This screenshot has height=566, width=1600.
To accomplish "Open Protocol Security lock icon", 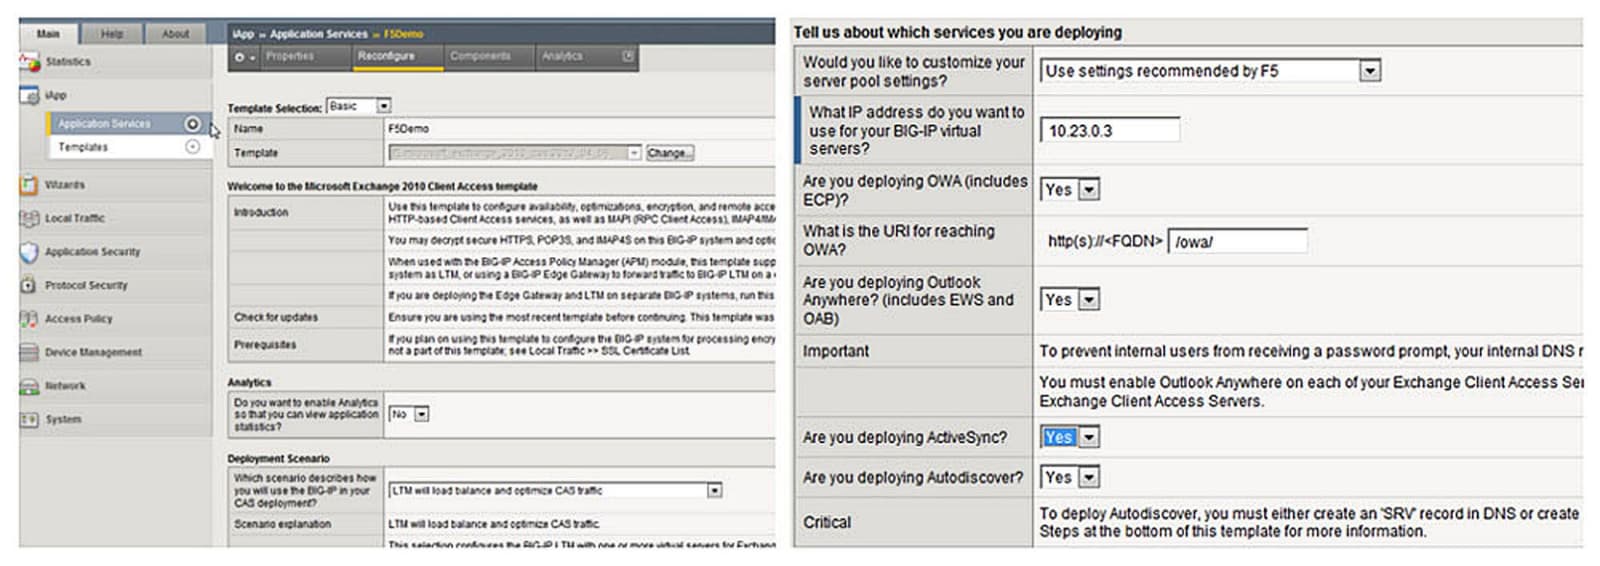I will [x=29, y=285].
